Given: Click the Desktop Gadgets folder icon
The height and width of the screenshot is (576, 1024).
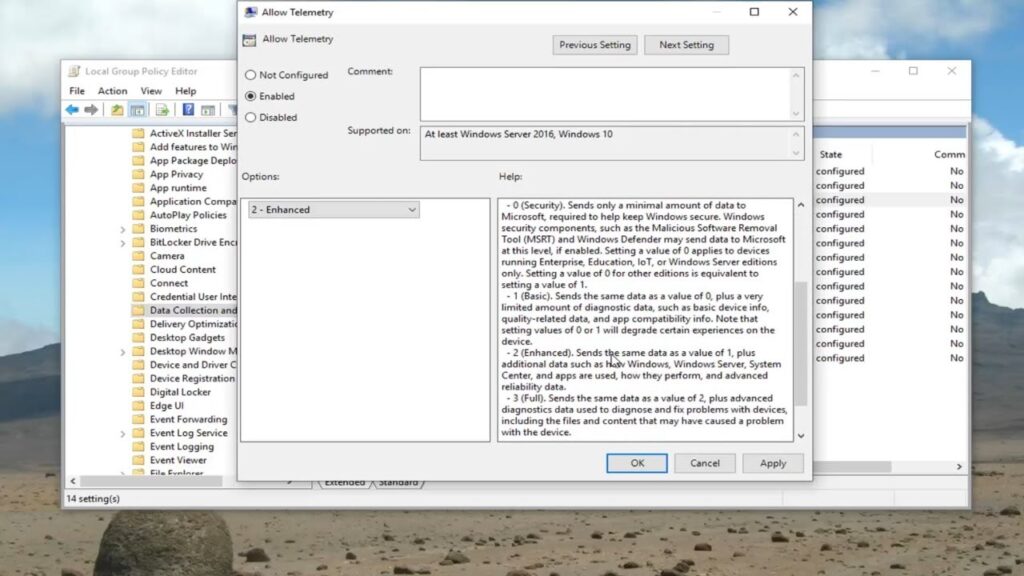Looking at the screenshot, I should 138,338.
